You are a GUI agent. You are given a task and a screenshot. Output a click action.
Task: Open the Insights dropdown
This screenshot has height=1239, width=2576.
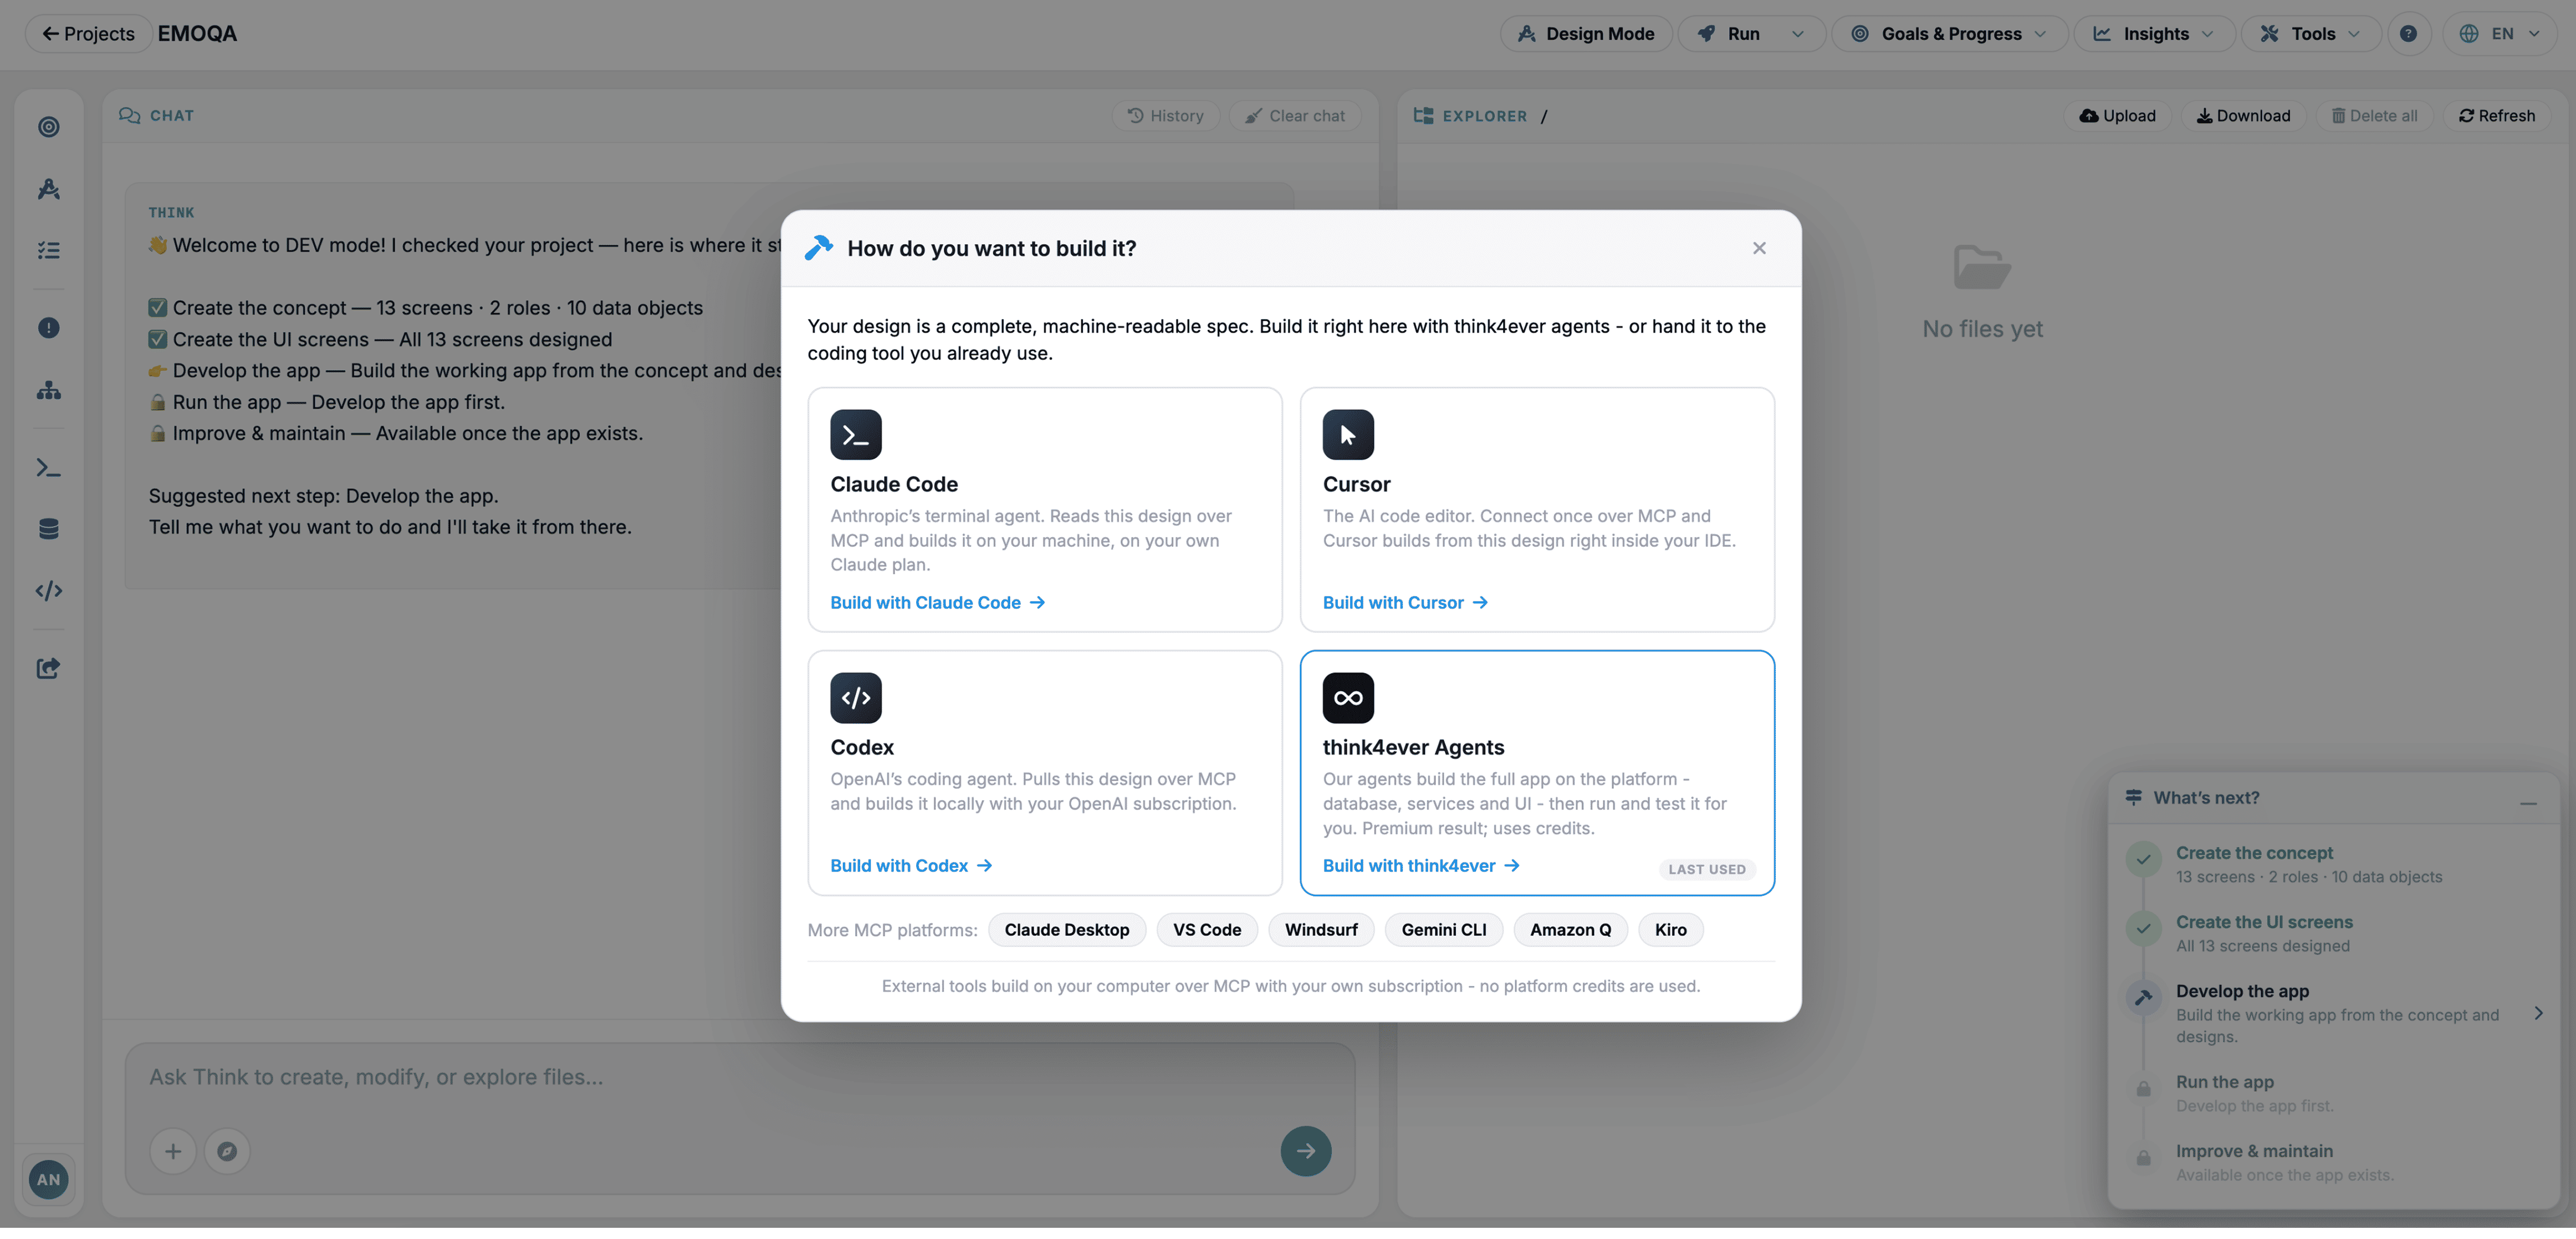[x=2154, y=34]
